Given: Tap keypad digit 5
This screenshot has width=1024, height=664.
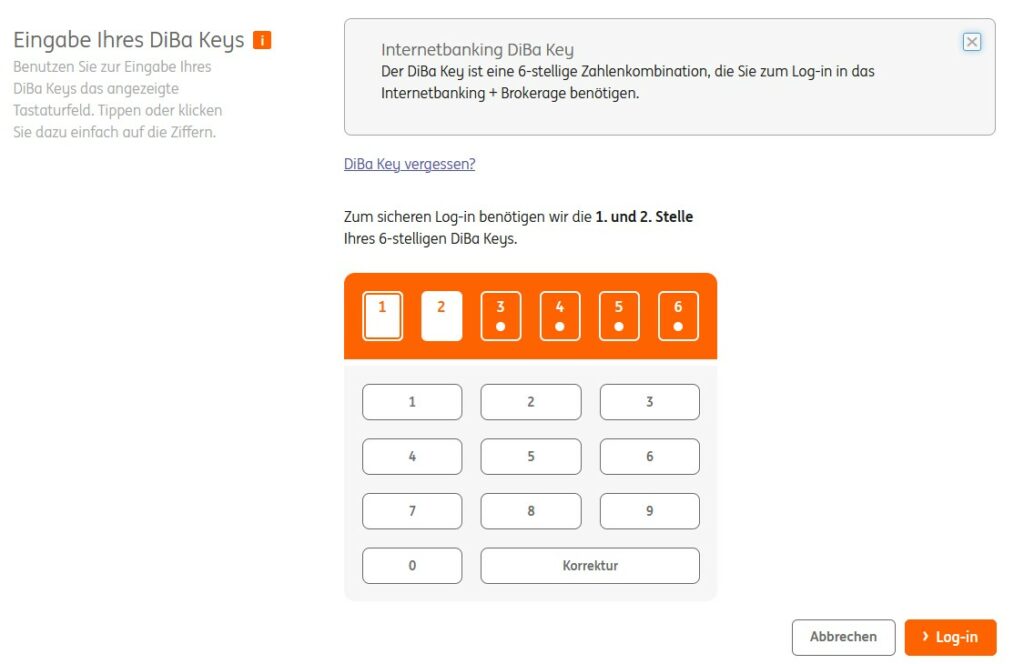Looking at the screenshot, I should tap(531, 456).
